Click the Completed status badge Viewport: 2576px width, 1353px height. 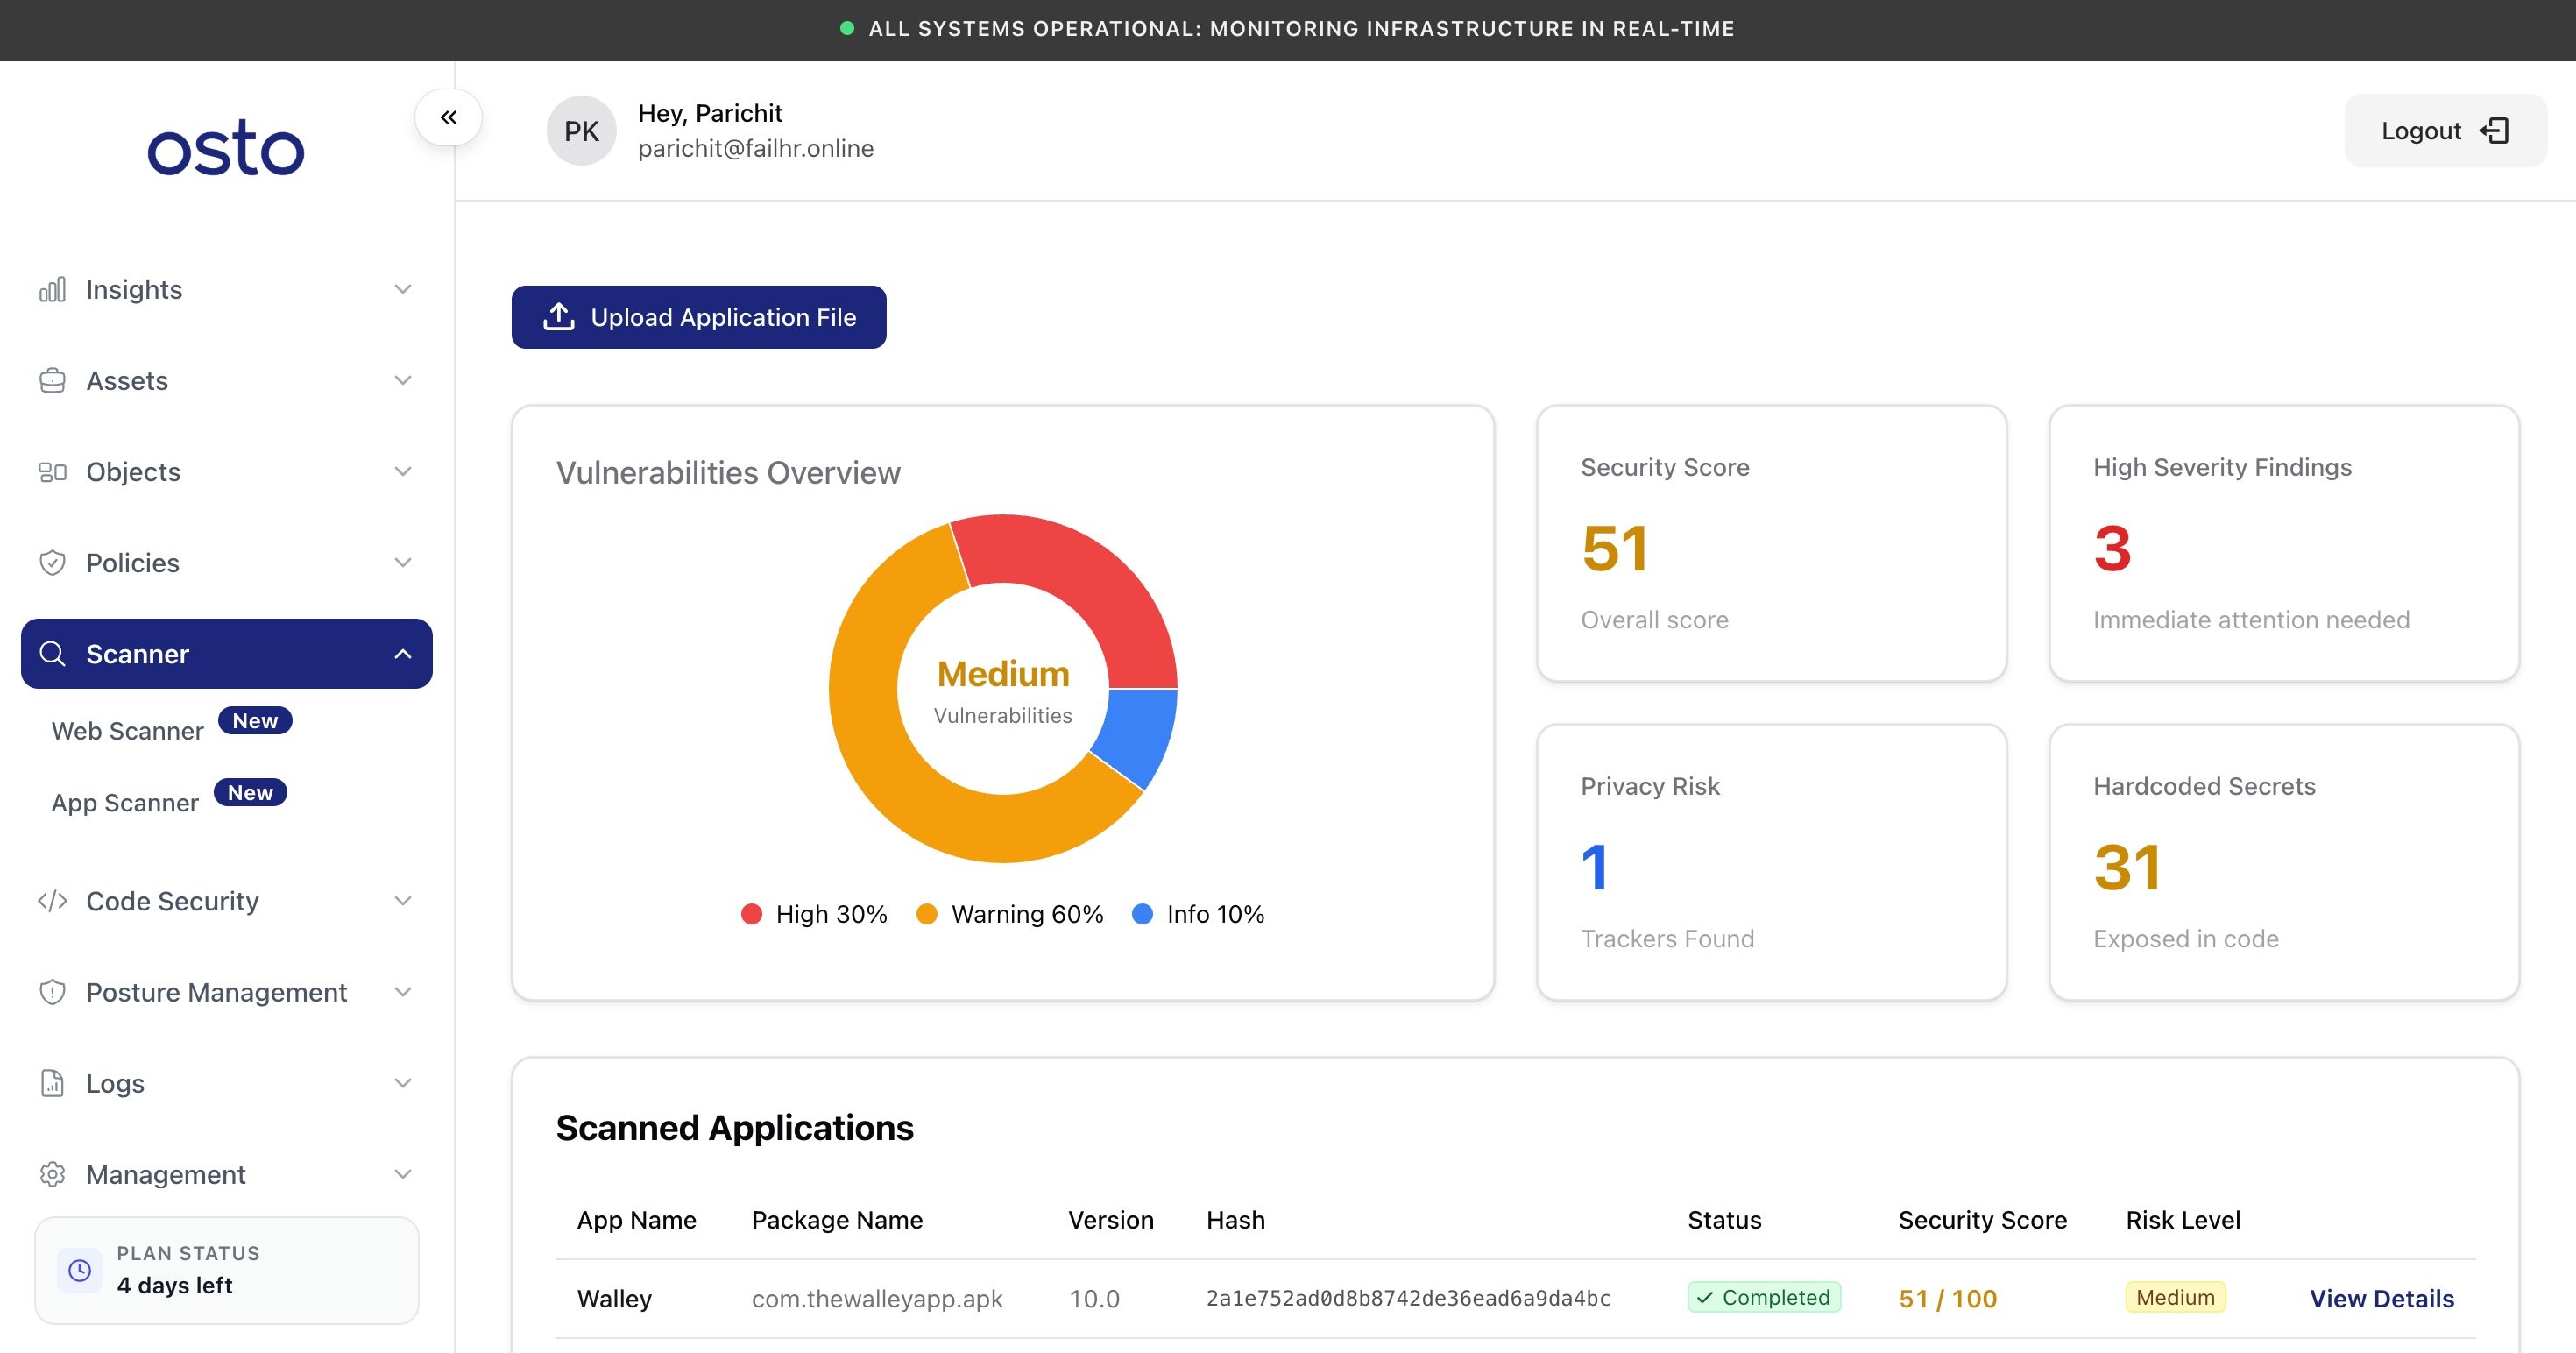pyautogui.click(x=1764, y=1297)
